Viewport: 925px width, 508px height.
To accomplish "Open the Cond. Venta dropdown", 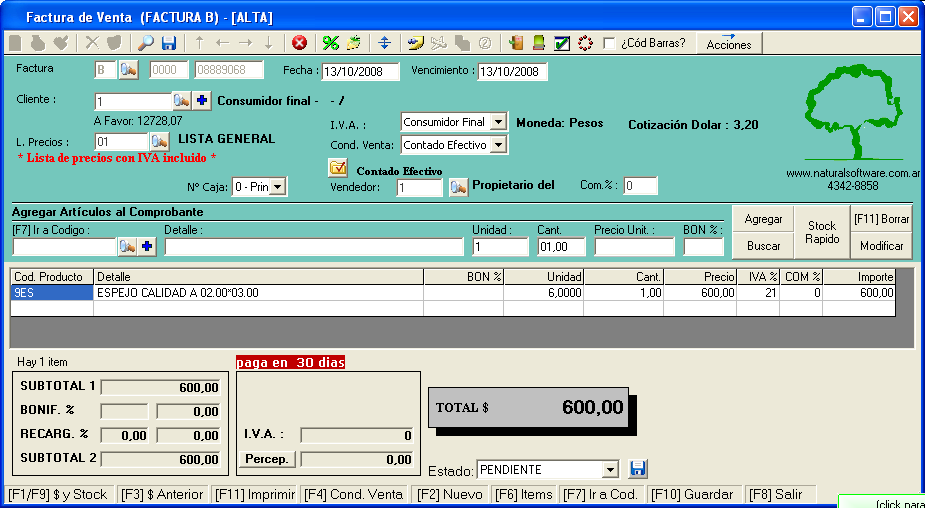I will pyautogui.click(x=499, y=145).
